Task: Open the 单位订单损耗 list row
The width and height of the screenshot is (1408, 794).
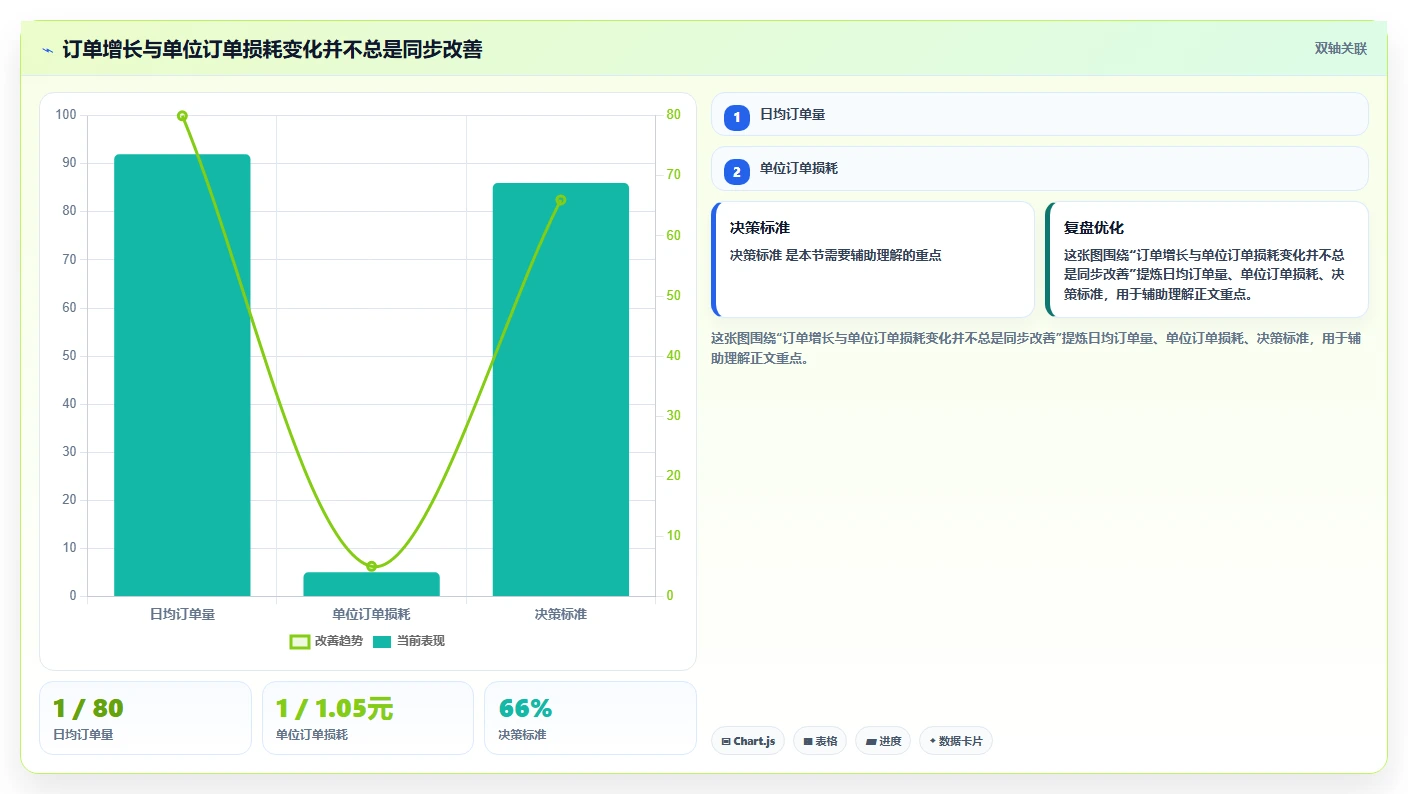Action: pos(1039,168)
